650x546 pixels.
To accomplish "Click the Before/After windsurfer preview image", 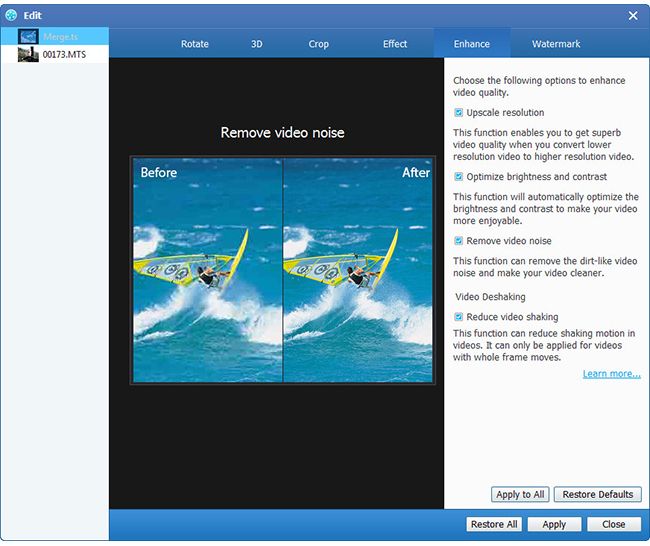I will click(x=283, y=270).
